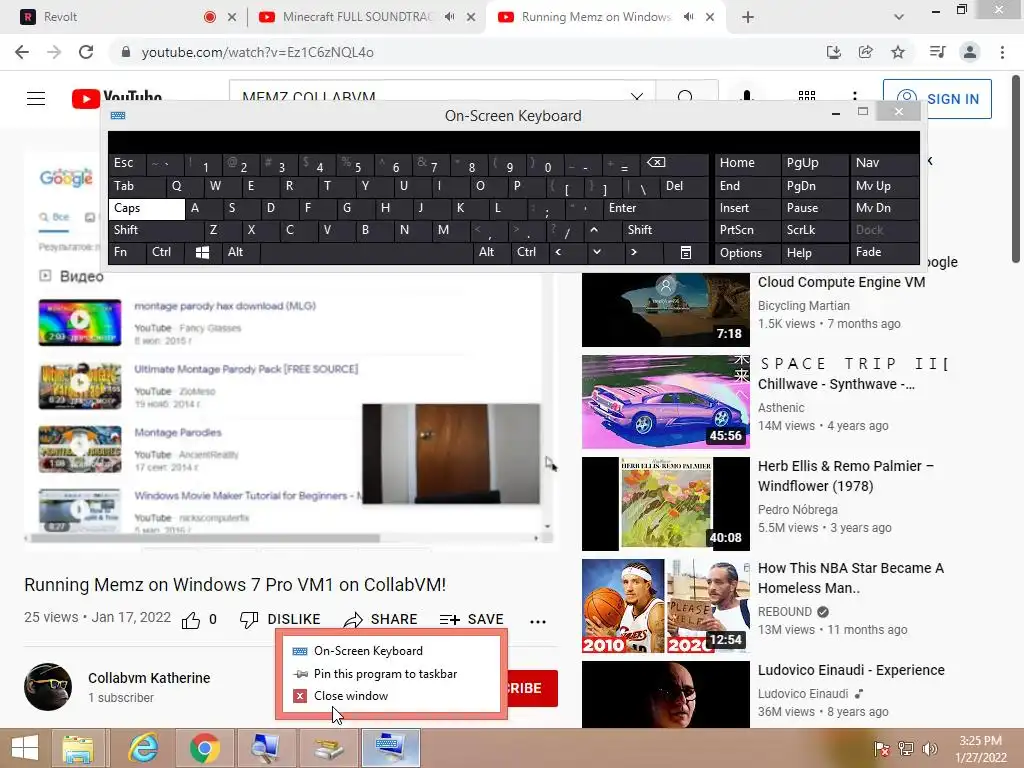Click the SAVE button under video

(472, 620)
